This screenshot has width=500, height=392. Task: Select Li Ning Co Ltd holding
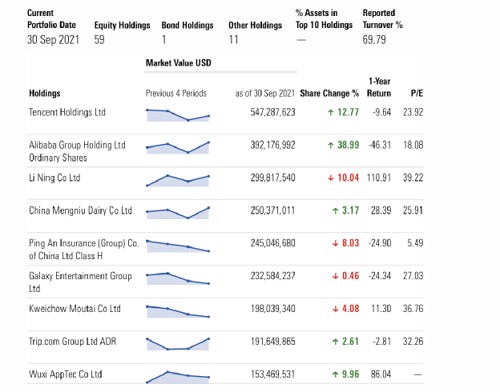click(55, 178)
